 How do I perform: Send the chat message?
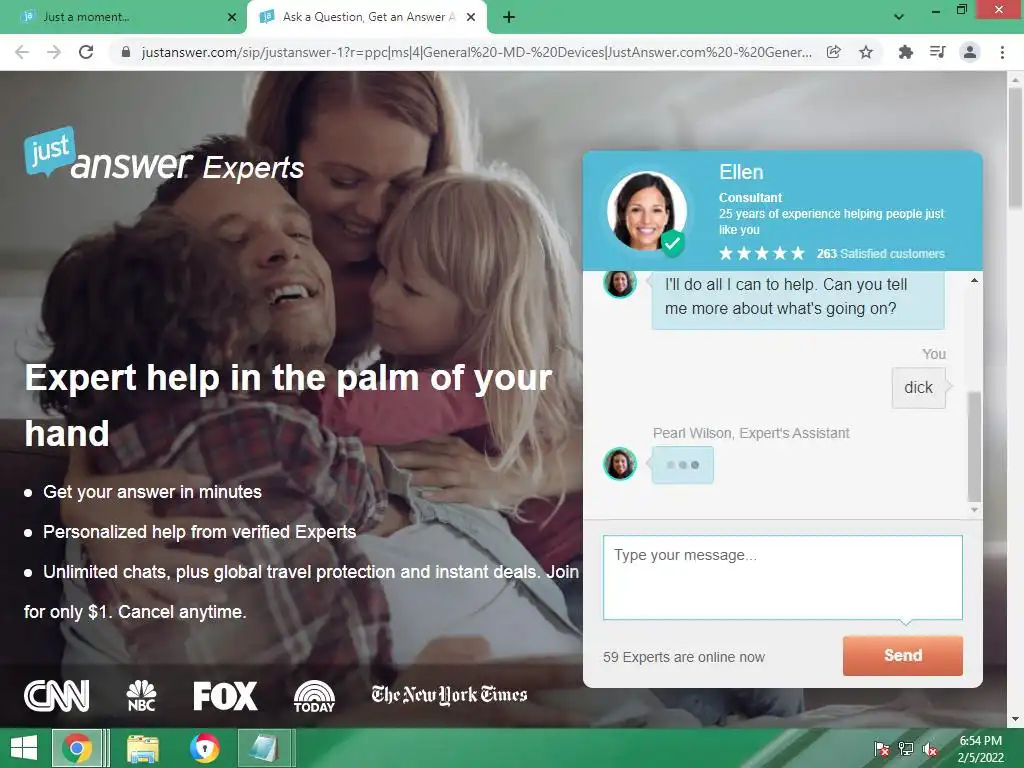click(x=903, y=656)
